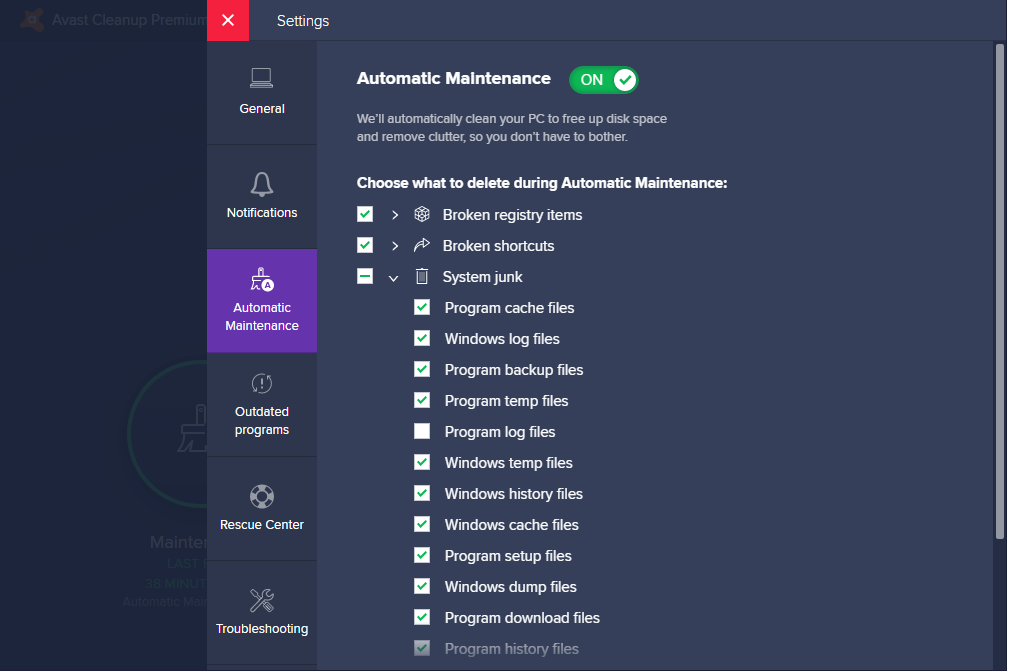The height and width of the screenshot is (671, 1009).
Task: Toggle the System junk partial checkbox
Action: pyautogui.click(x=365, y=277)
